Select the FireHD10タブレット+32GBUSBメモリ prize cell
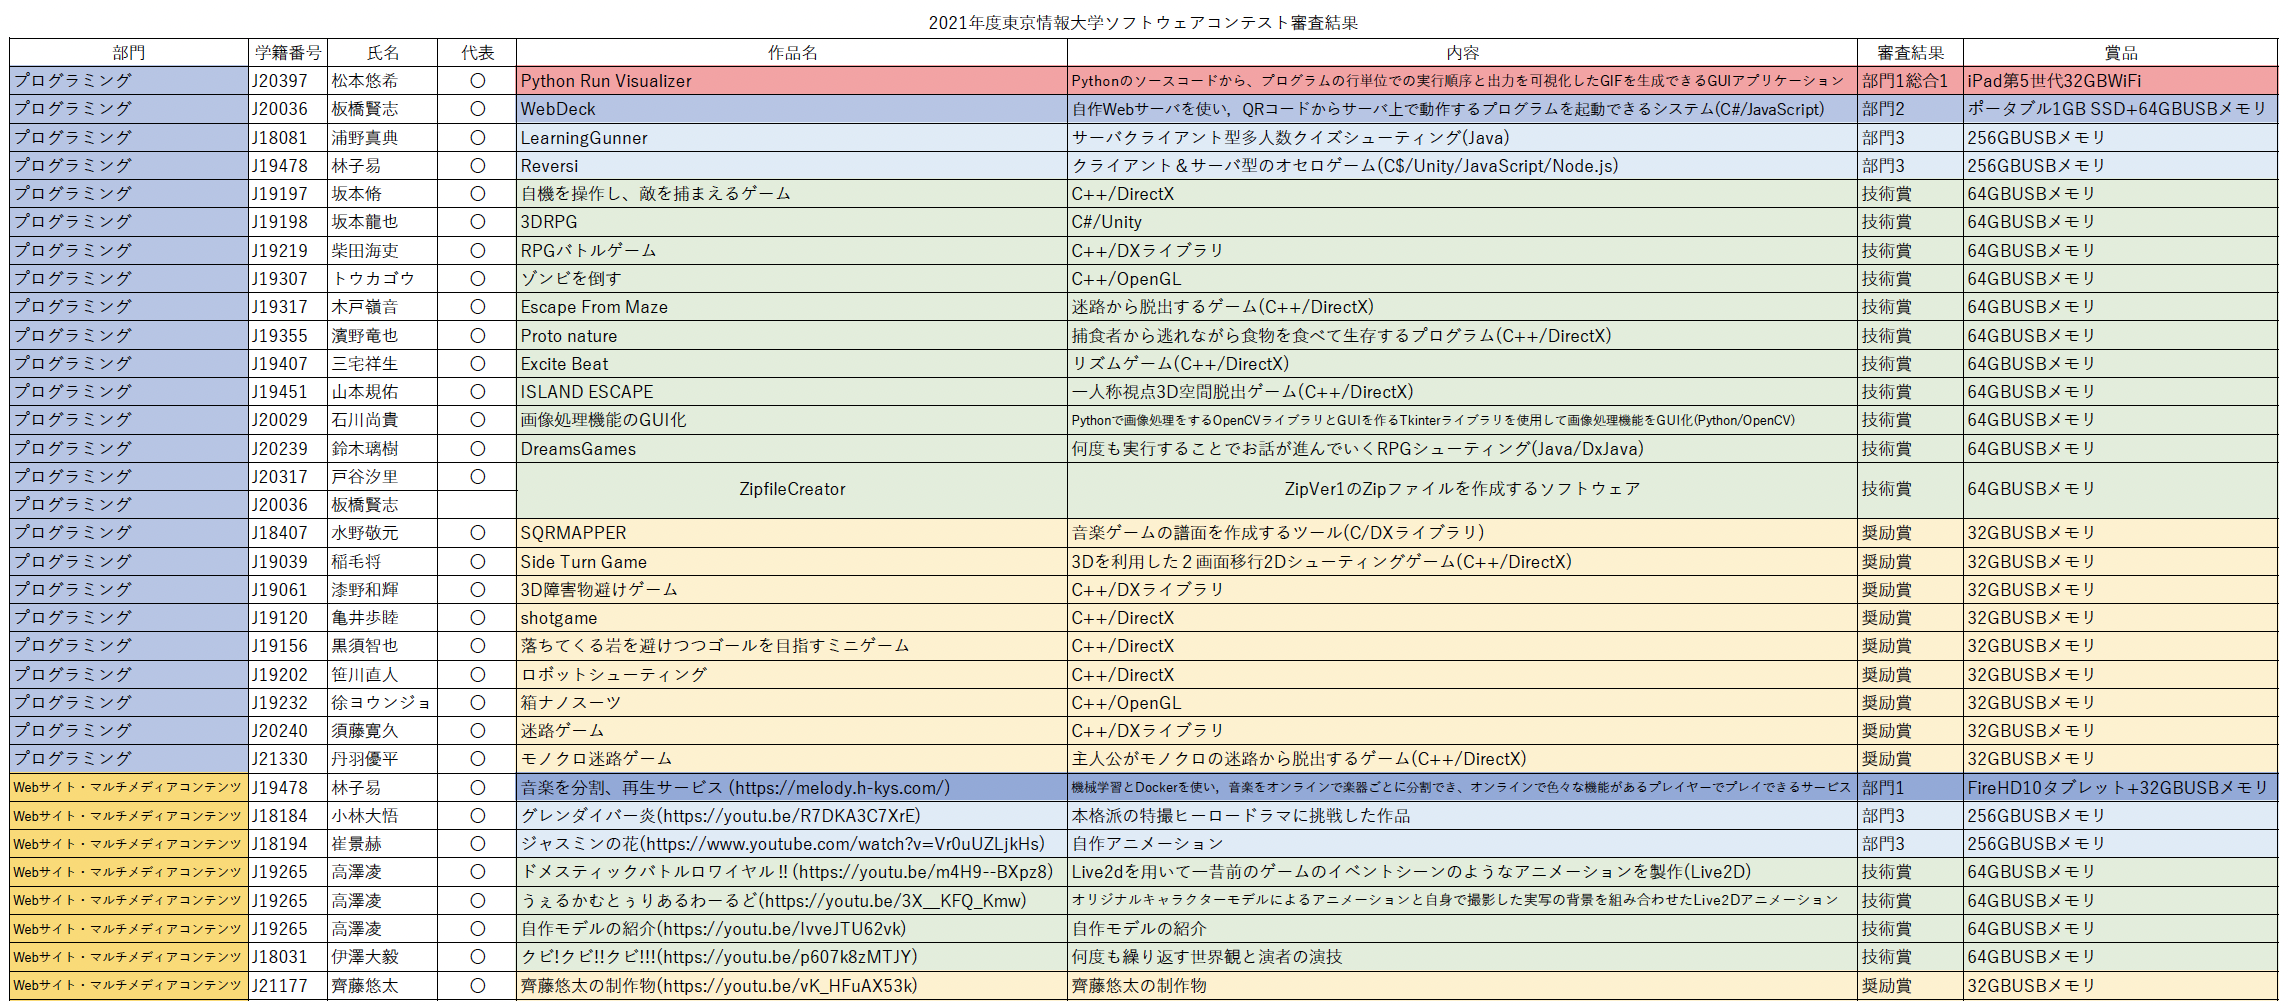 point(2120,788)
